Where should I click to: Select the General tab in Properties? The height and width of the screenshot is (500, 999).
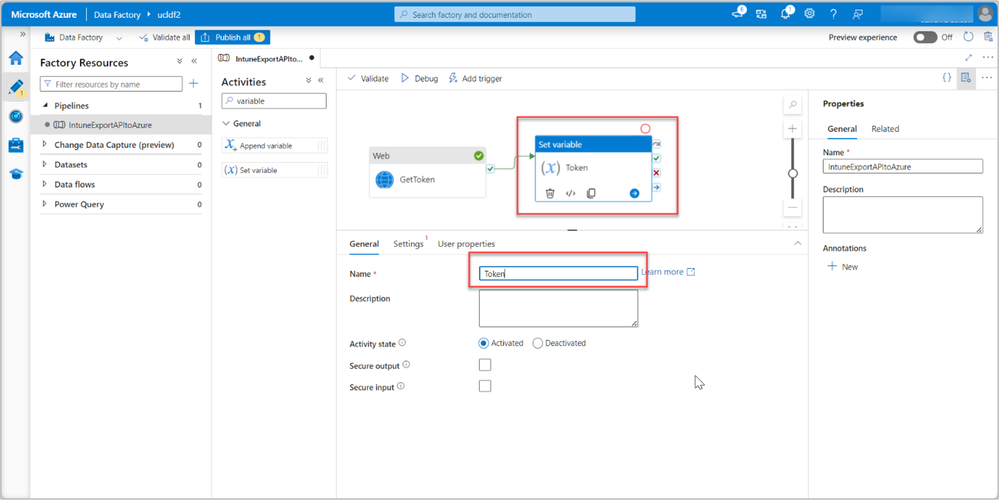tap(842, 129)
